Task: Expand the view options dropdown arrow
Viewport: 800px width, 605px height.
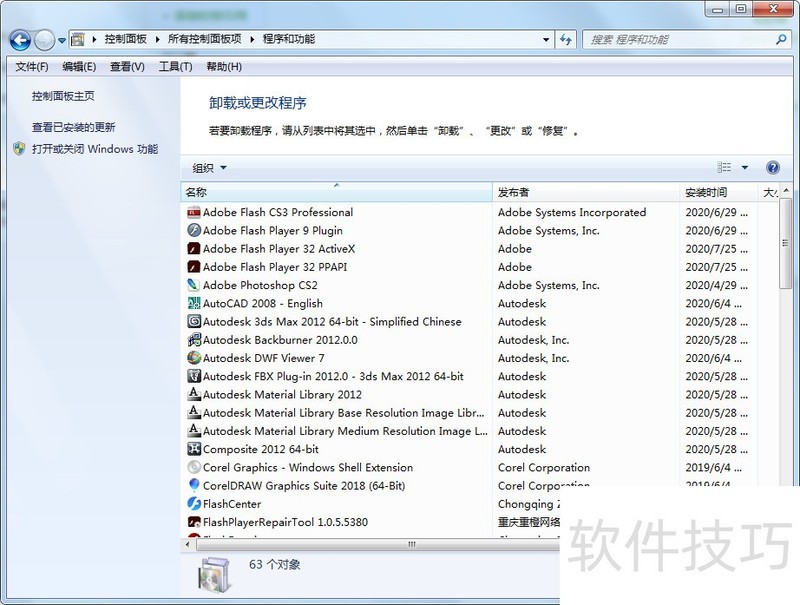Action: (x=744, y=167)
